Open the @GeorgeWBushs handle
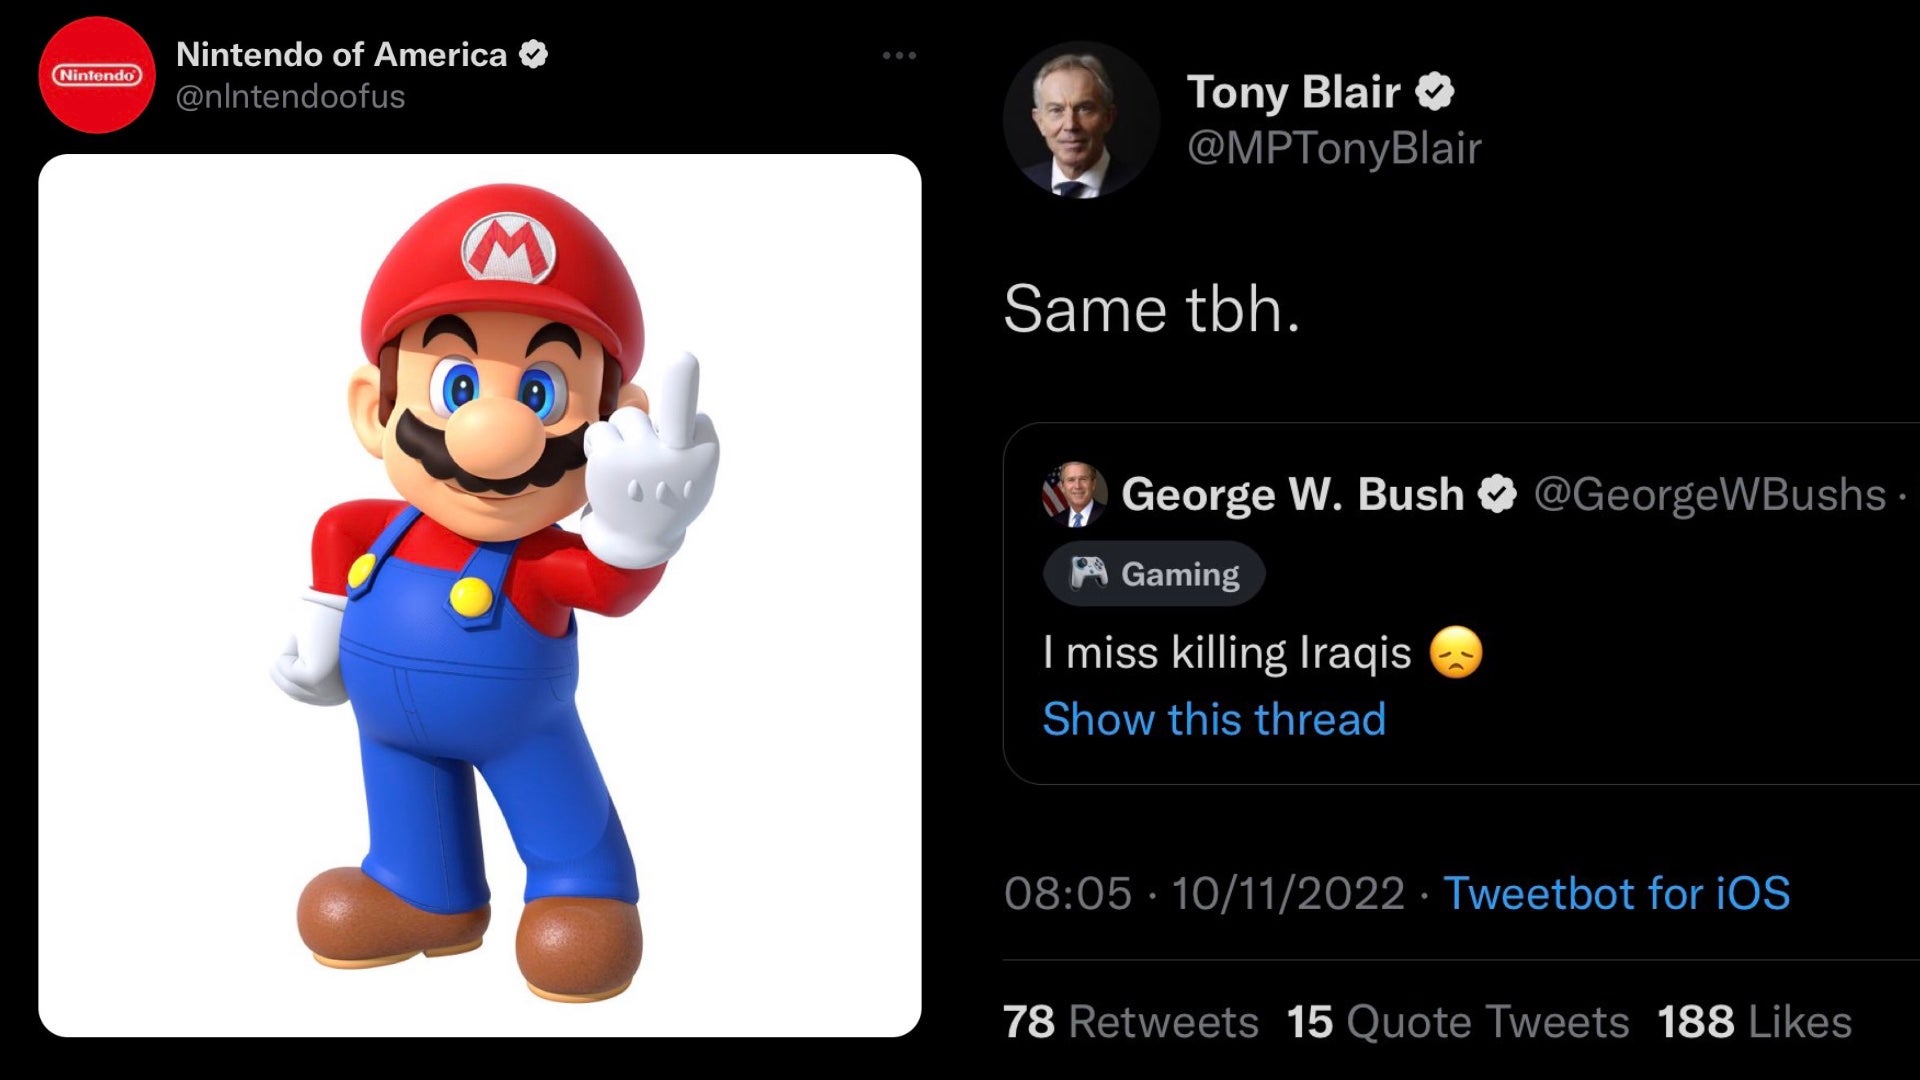Image resolution: width=1920 pixels, height=1080 pixels. tap(1709, 494)
